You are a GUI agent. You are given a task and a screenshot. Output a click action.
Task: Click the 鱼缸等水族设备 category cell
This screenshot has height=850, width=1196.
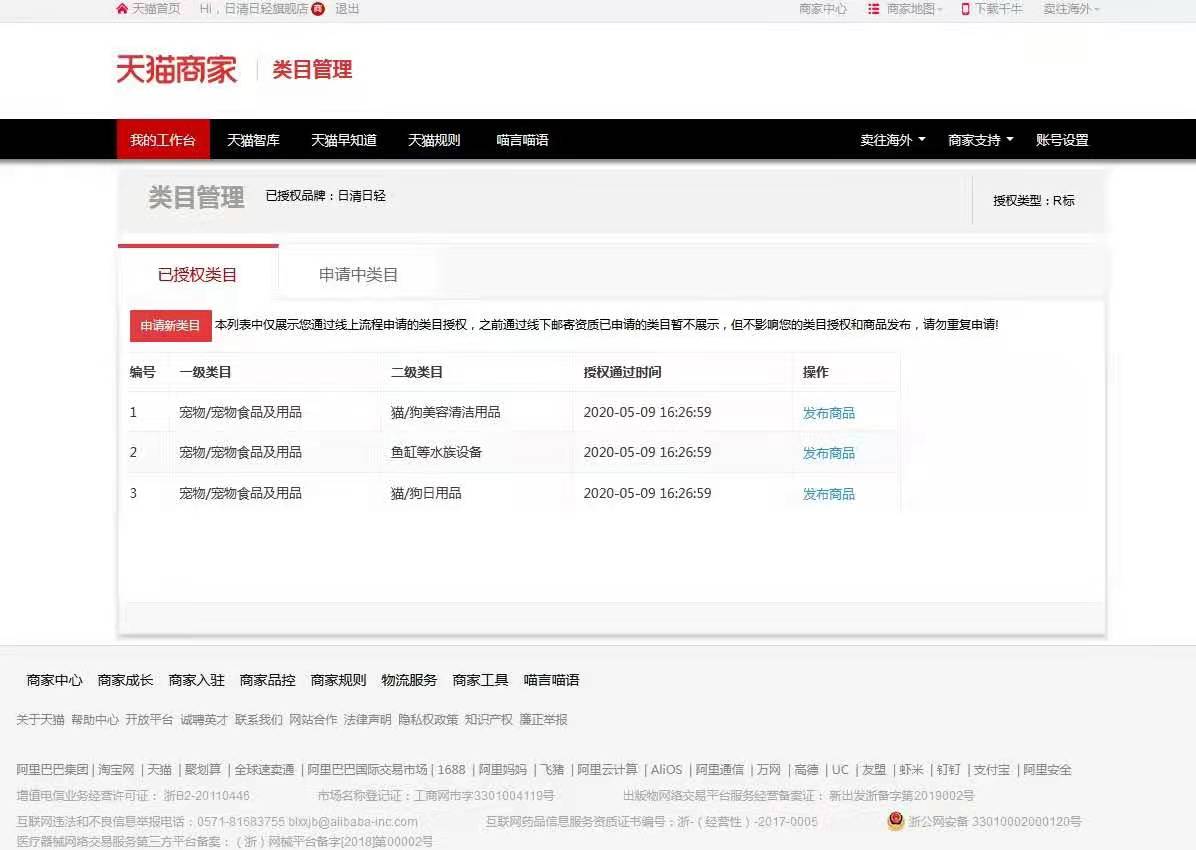pos(436,452)
